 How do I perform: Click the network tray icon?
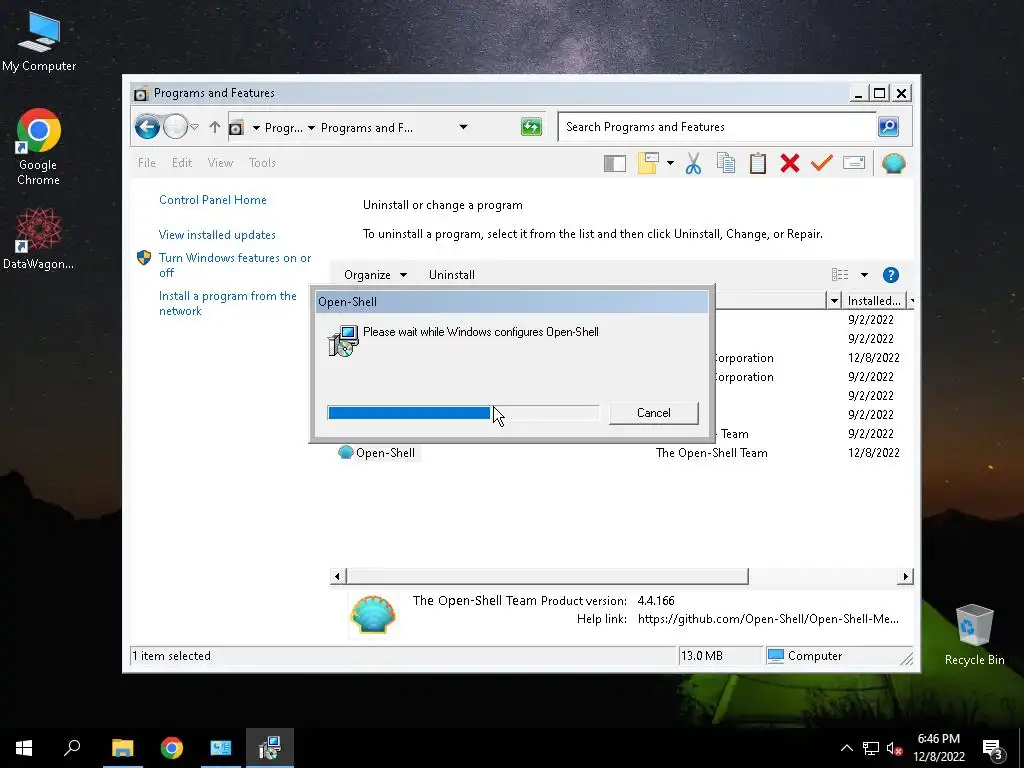pyautogui.click(x=871, y=748)
